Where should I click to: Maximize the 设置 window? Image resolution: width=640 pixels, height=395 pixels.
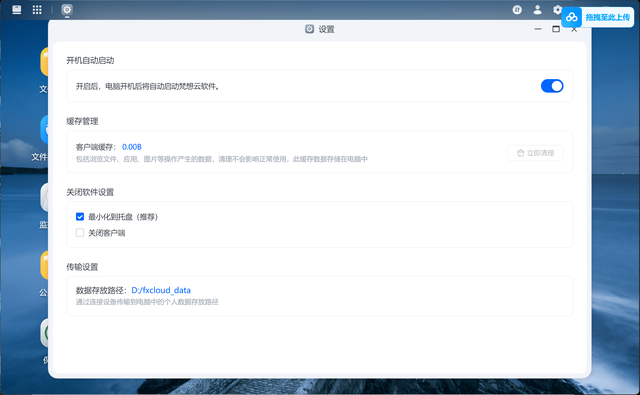click(556, 29)
